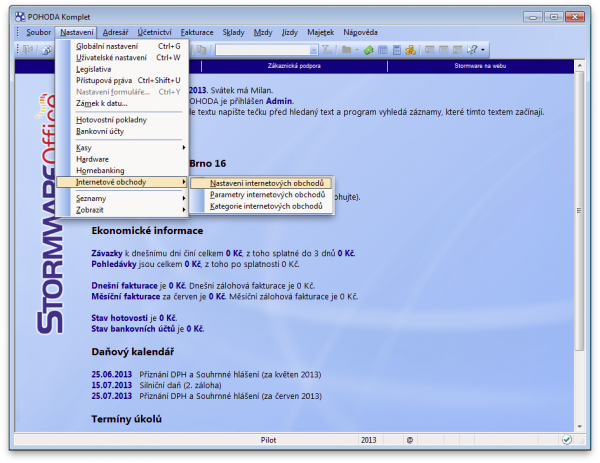Select Zámek k datu… menu entry
Viewport: 600px width, 463px height.
[x=122, y=103]
